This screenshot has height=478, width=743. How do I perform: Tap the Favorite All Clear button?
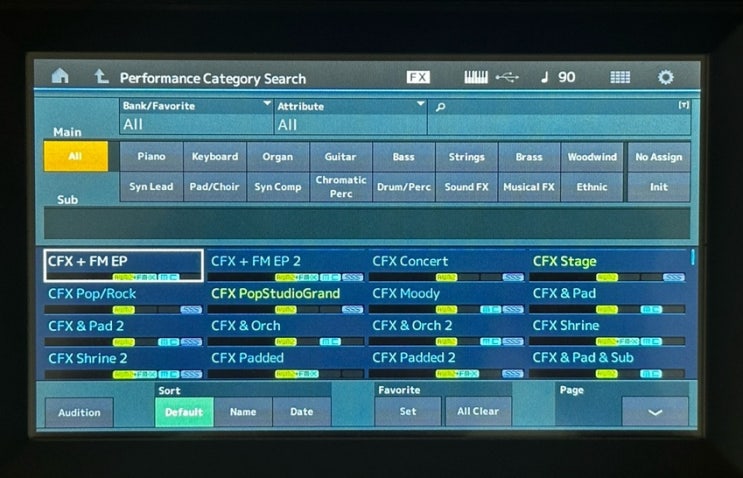tap(478, 412)
